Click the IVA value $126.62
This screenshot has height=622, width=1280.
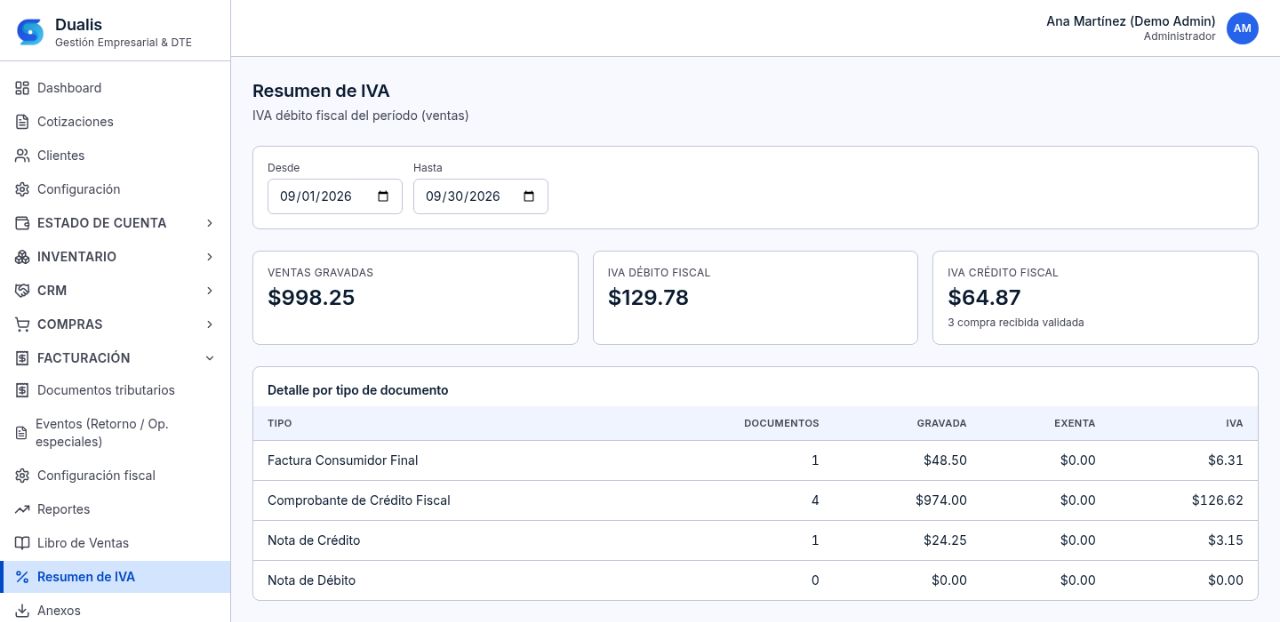point(1217,501)
